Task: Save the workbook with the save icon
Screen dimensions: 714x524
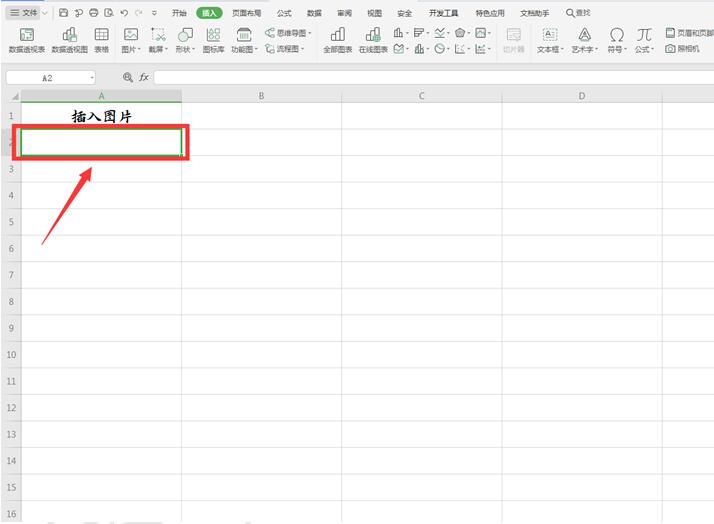Action: coord(64,13)
